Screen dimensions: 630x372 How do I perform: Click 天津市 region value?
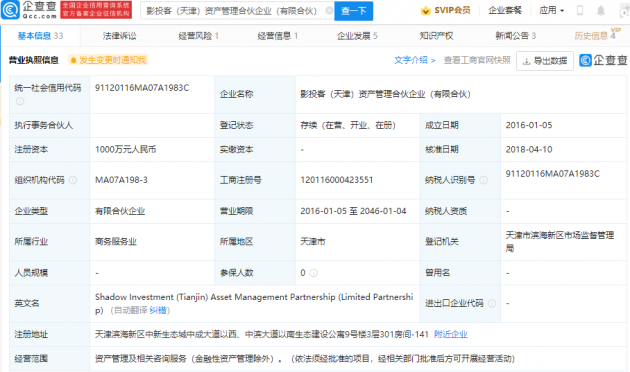tap(313, 242)
